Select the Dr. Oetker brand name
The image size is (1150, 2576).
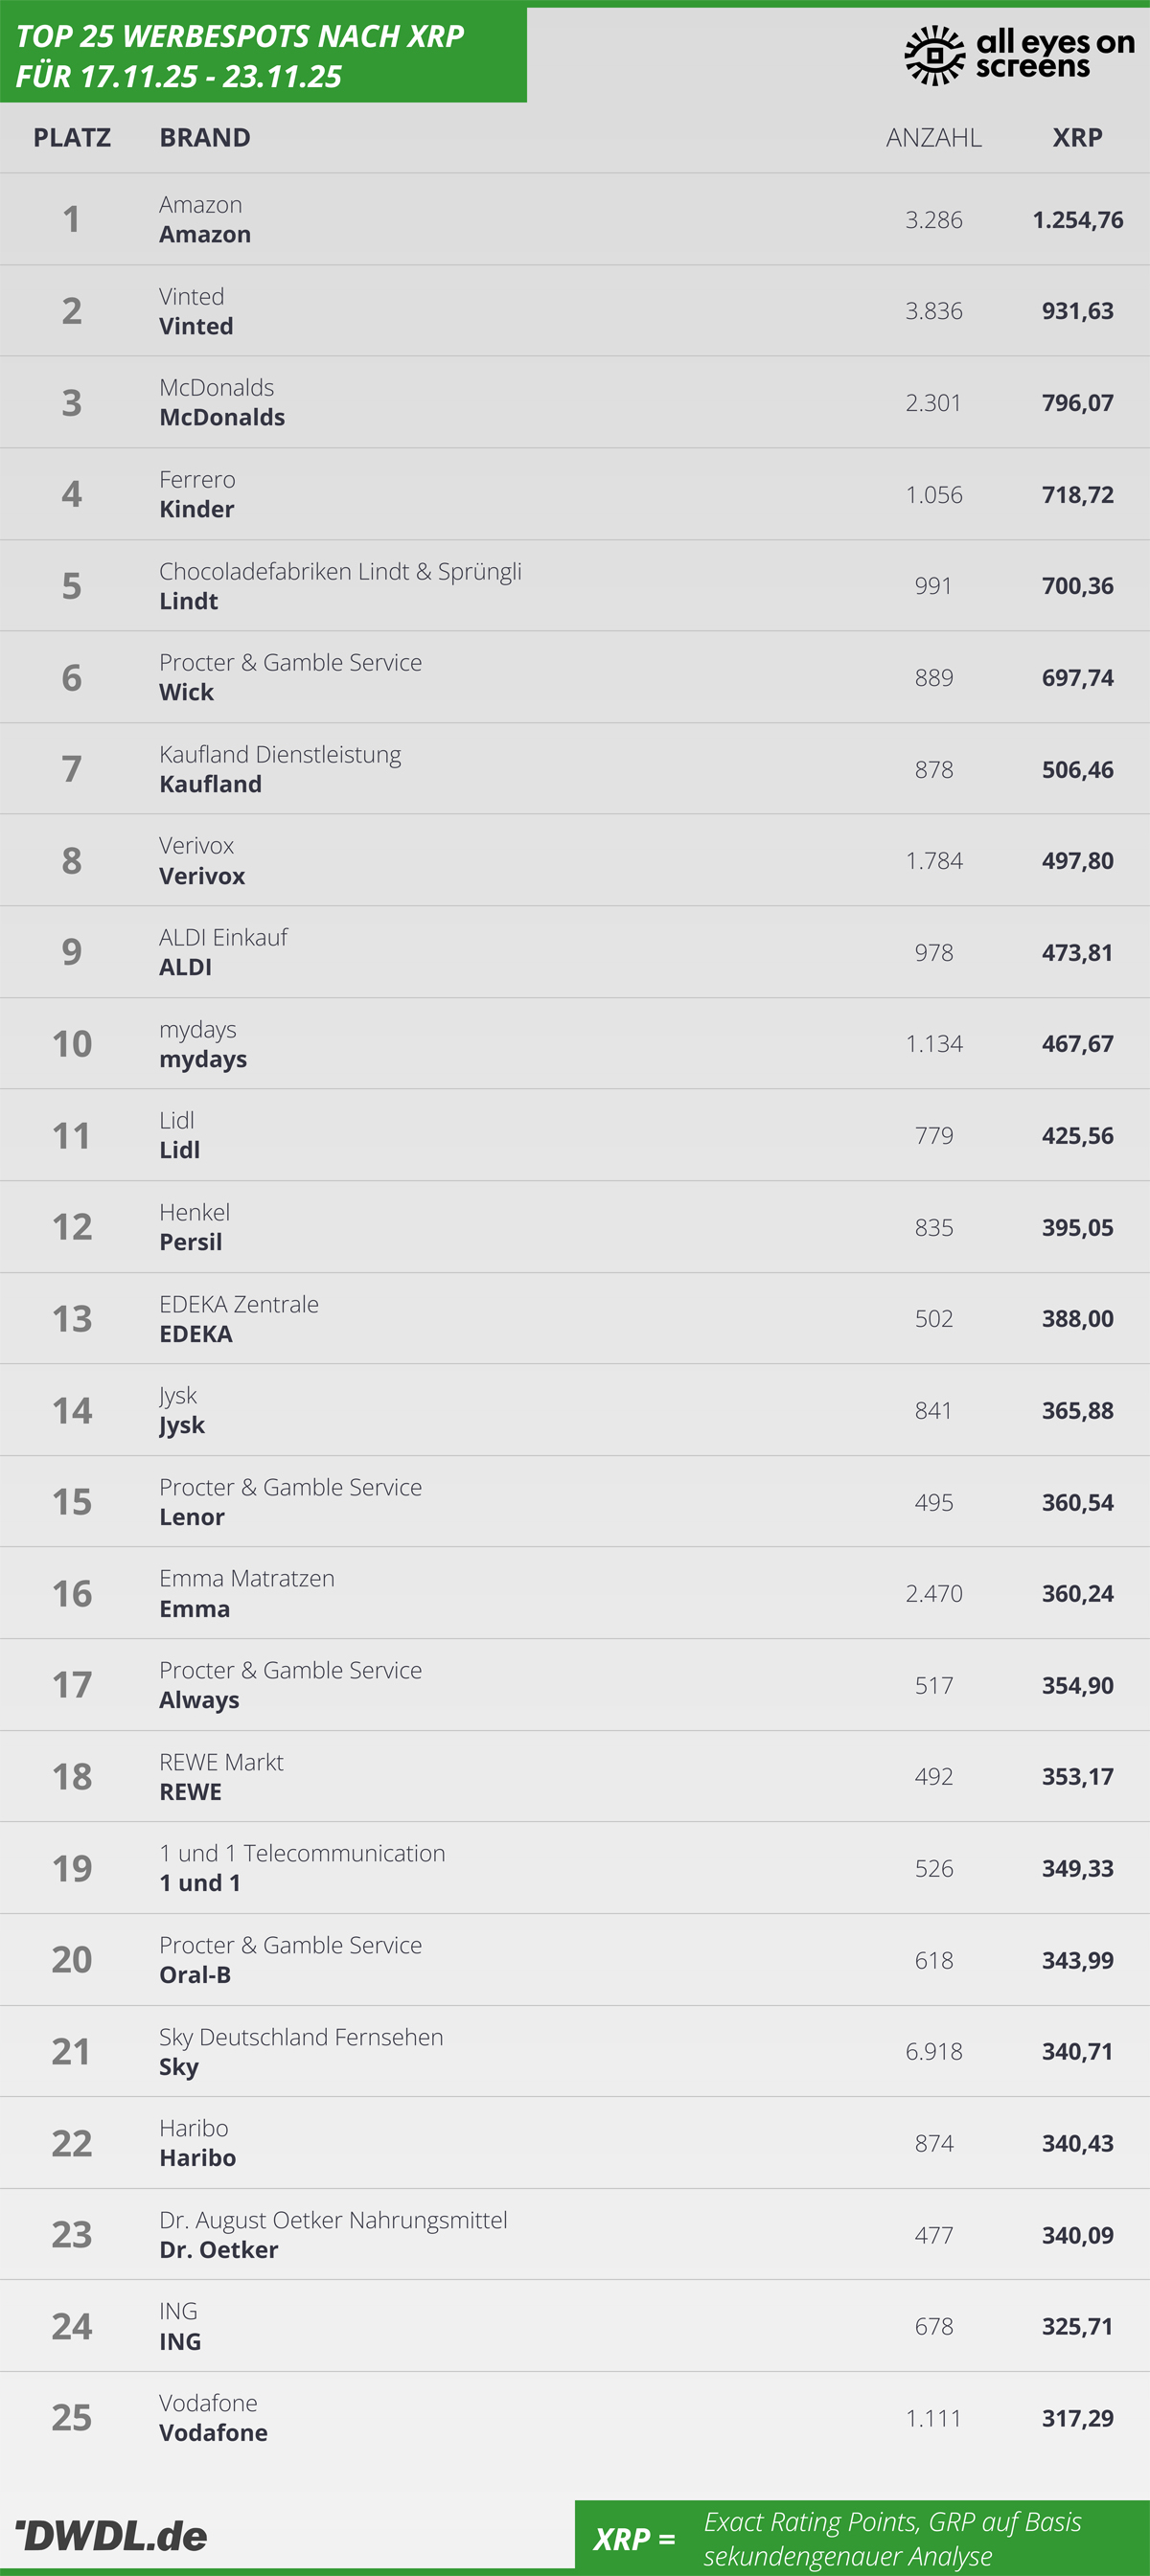pos(219,2250)
